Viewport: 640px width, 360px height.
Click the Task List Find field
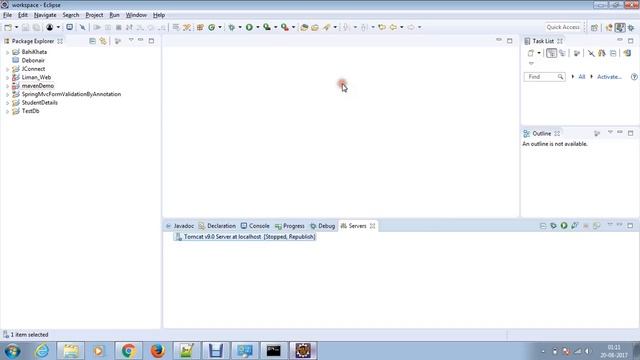(544, 77)
